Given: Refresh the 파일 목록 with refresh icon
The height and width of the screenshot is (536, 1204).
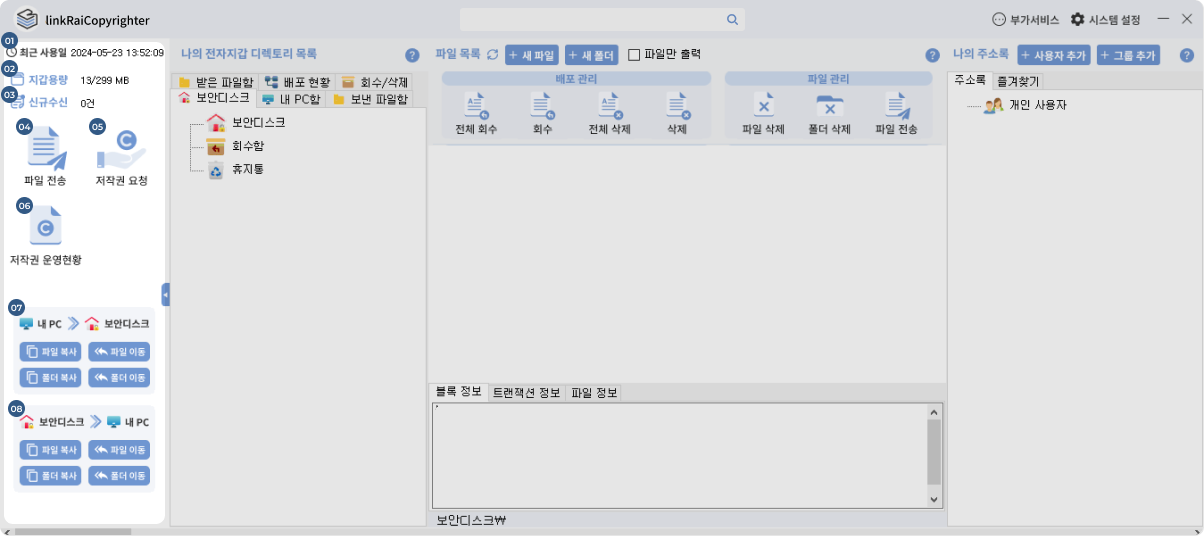Looking at the screenshot, I should click(x=492, y=55).
